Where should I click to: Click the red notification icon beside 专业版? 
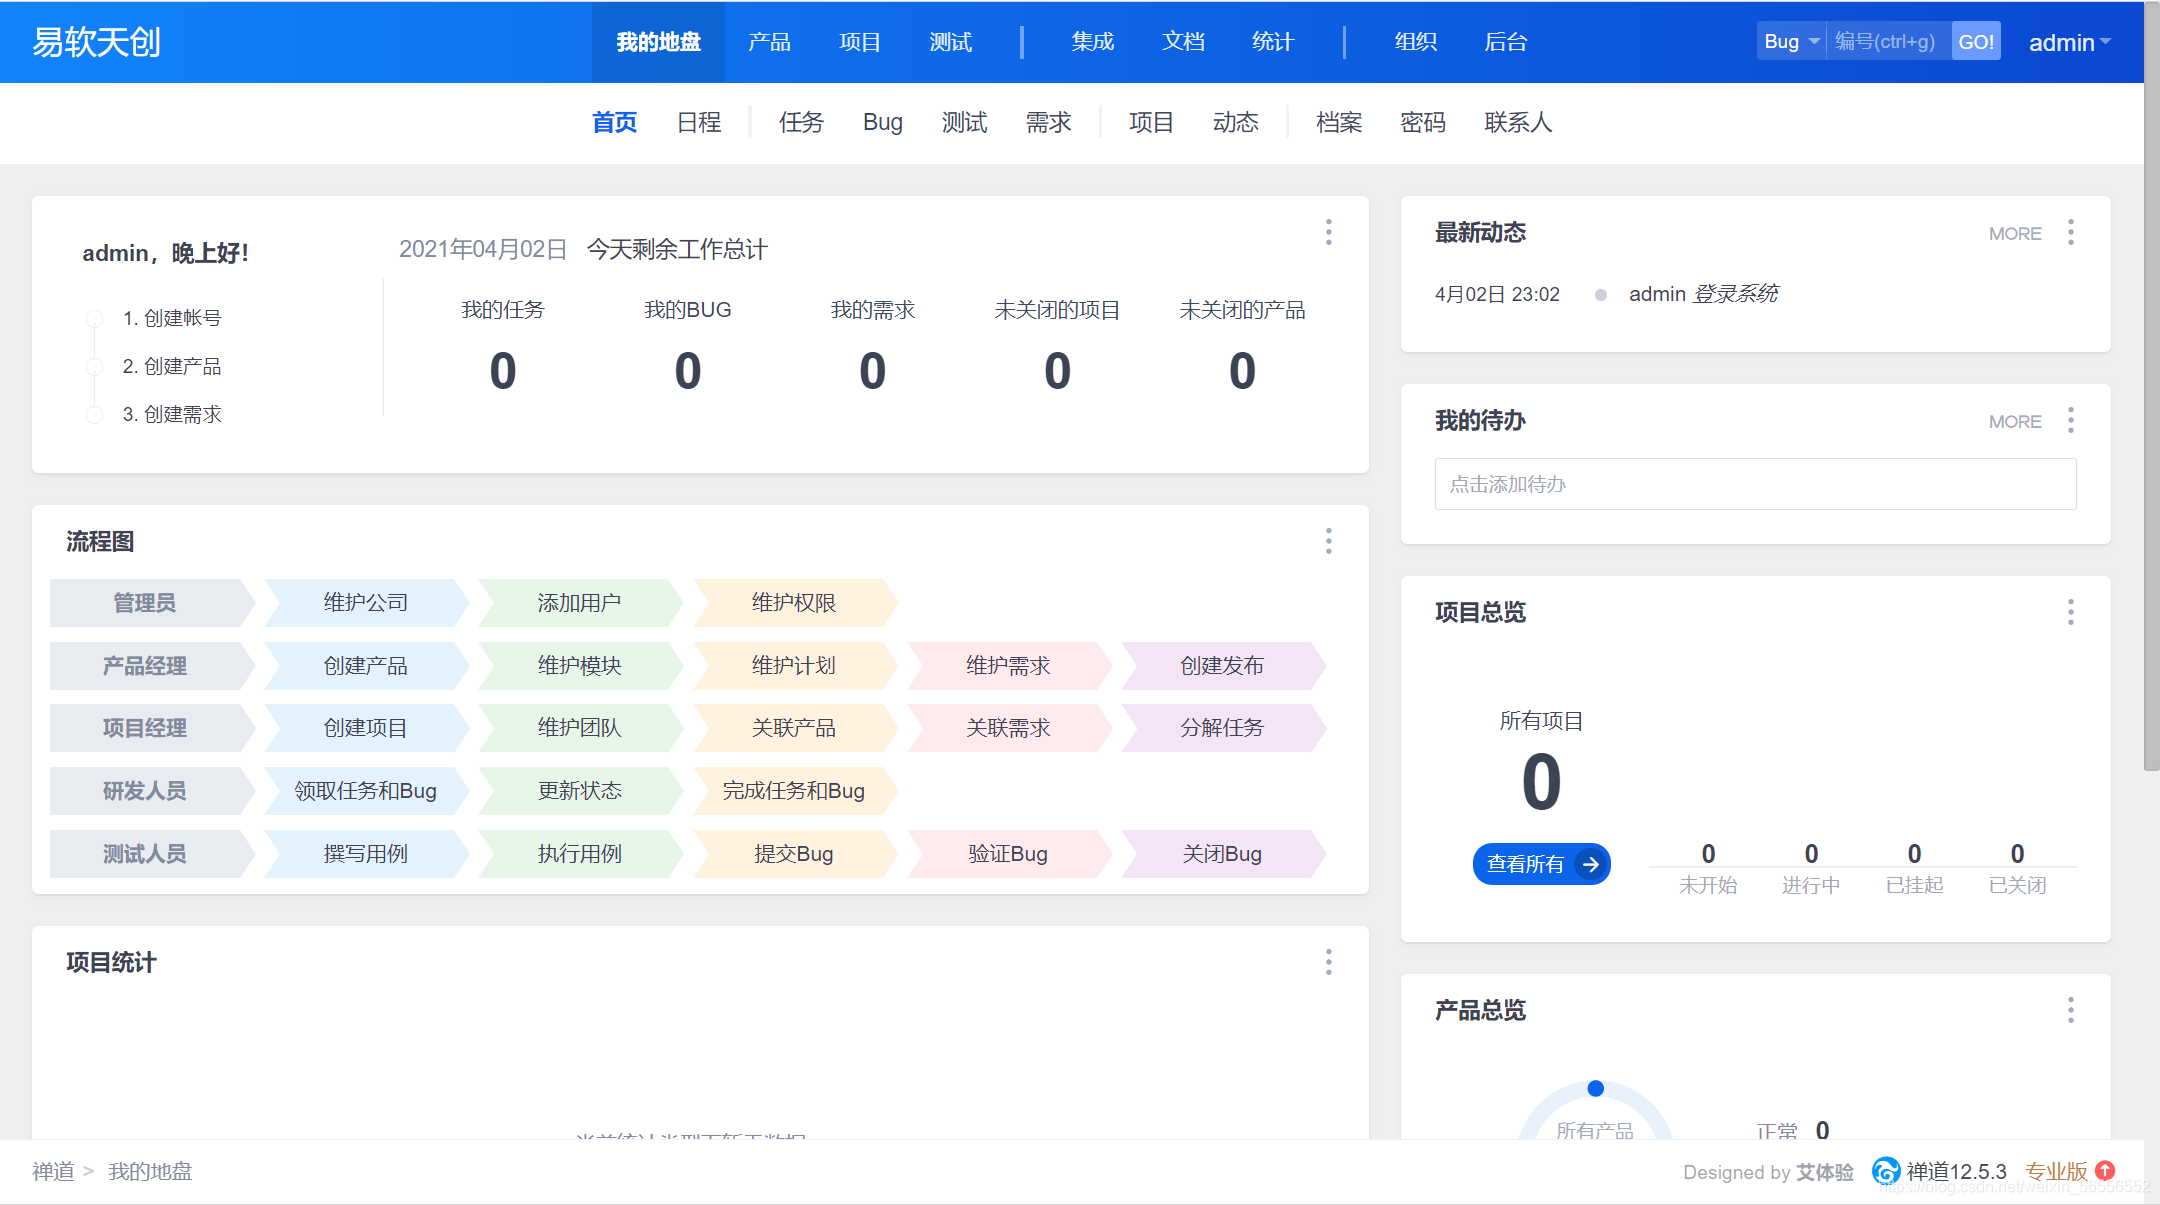tap(2106, 1170)
